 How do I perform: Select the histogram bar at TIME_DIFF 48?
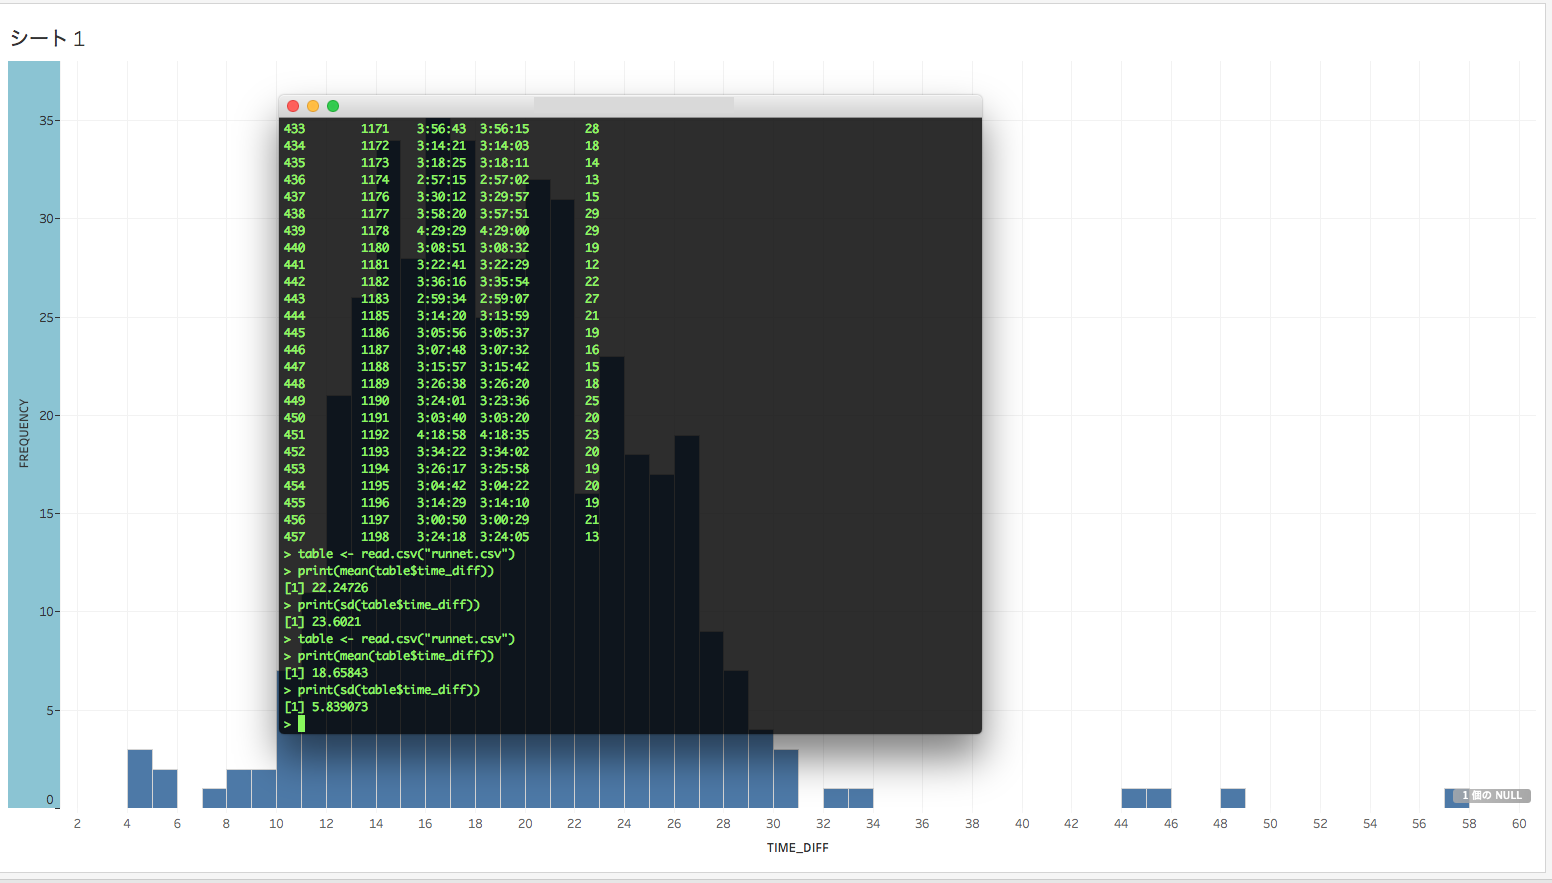coord(1233,798)
